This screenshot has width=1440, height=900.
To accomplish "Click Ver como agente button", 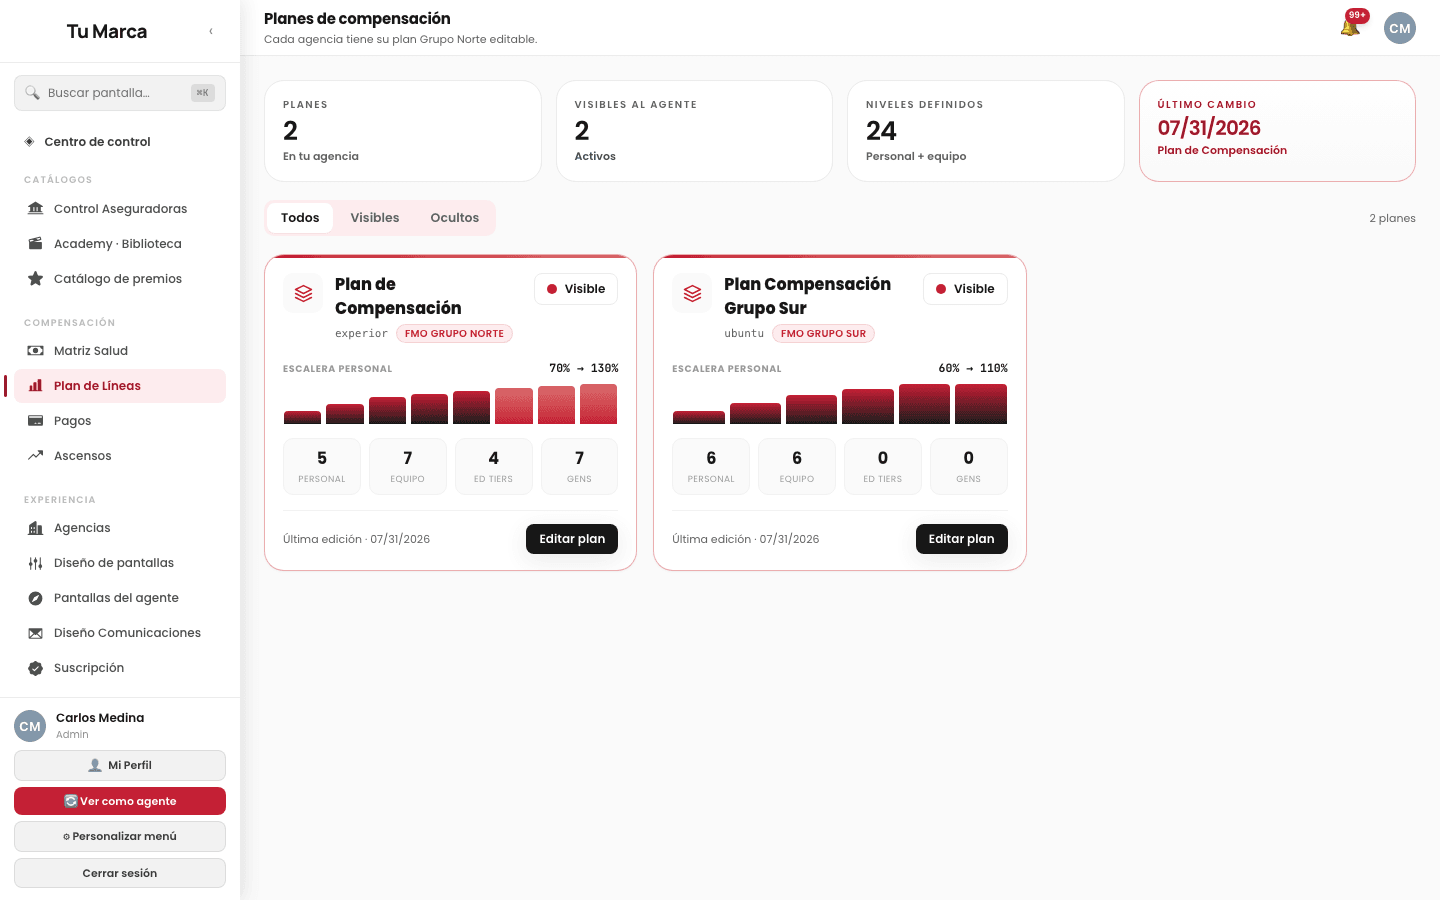I will tap(120, 801).
